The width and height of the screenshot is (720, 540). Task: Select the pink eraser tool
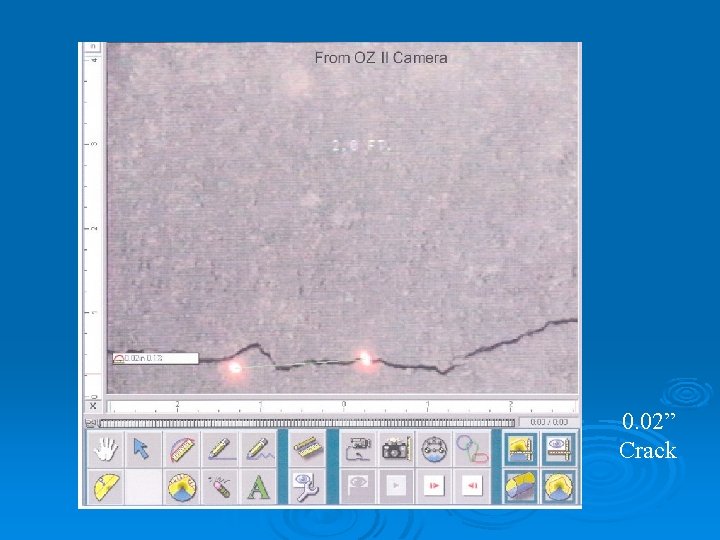click(x=219, y=487)
